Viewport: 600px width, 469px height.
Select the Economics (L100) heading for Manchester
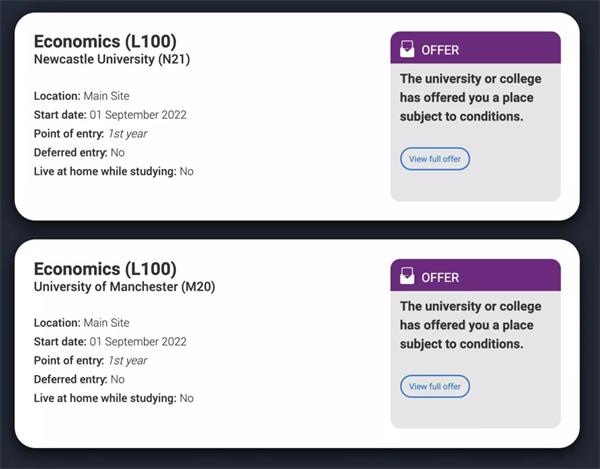[x=105, y=269]
